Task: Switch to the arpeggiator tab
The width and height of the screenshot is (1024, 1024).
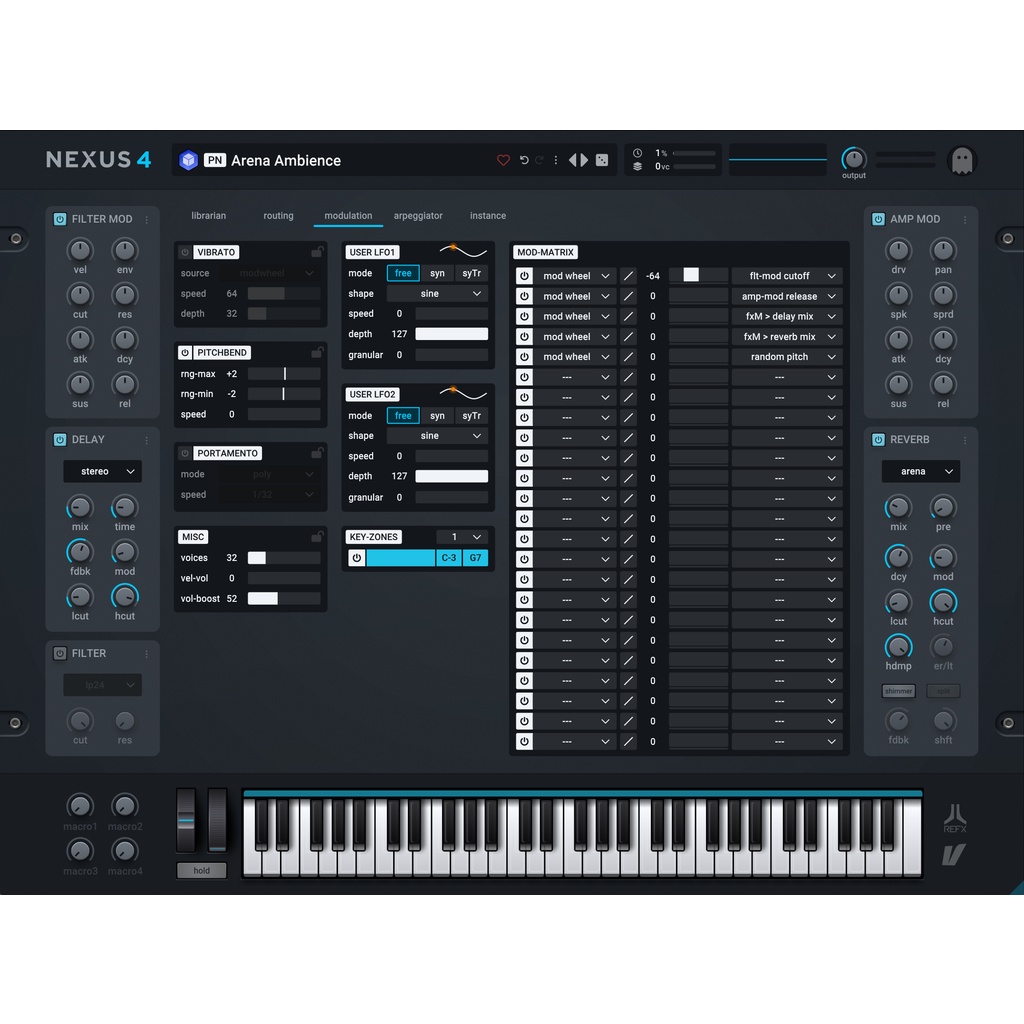Action: (418, 216)
